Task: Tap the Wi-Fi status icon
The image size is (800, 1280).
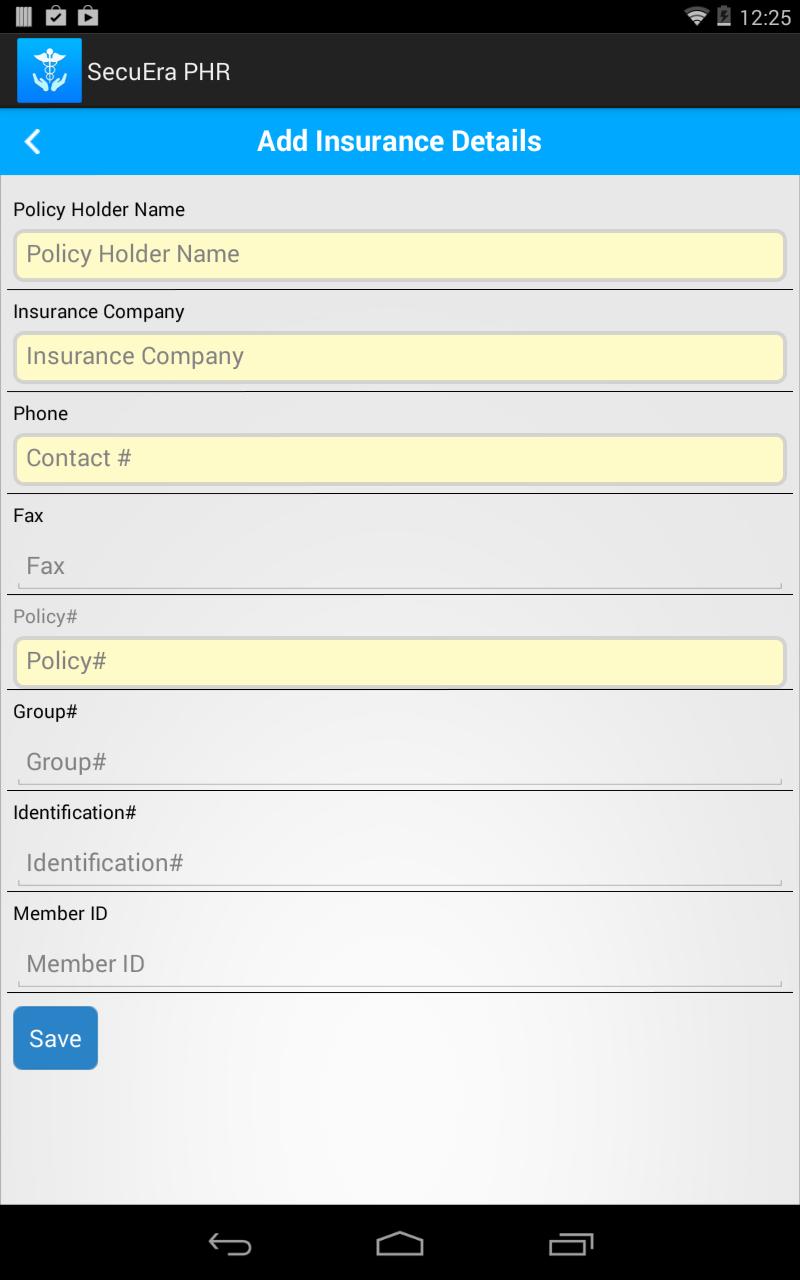Action: 696,16
